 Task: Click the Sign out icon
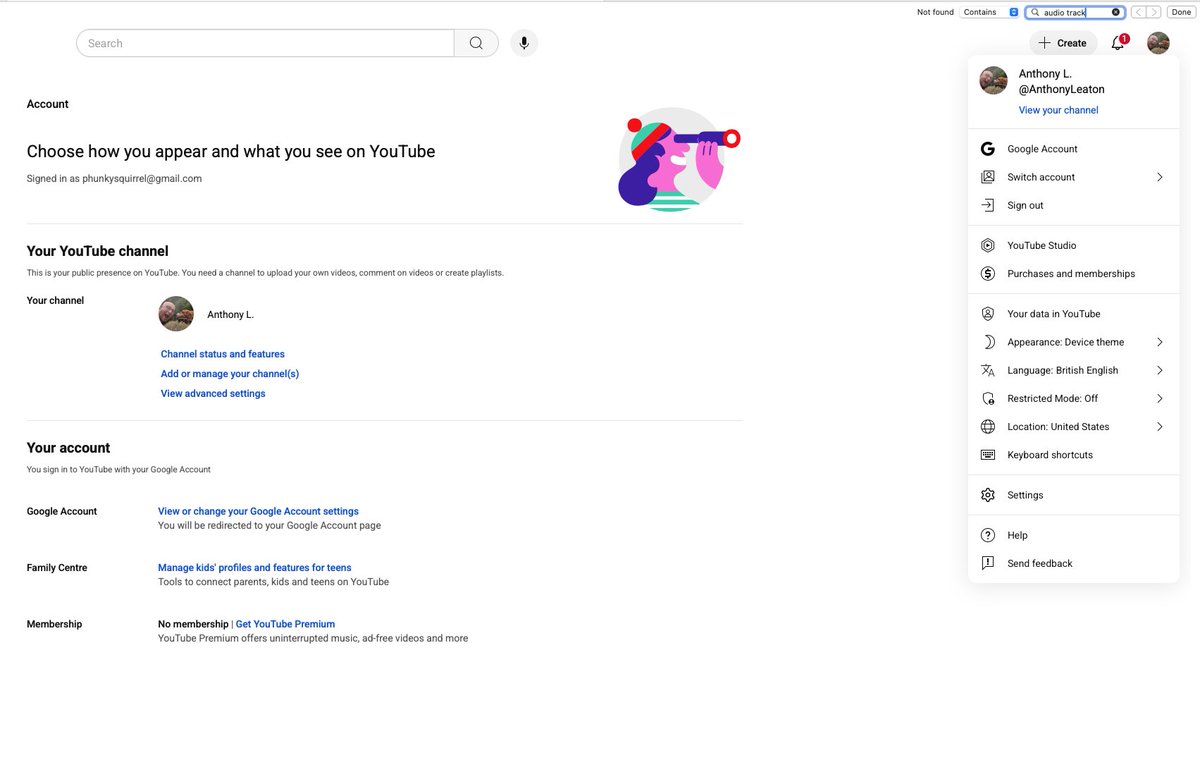[988, 205]
